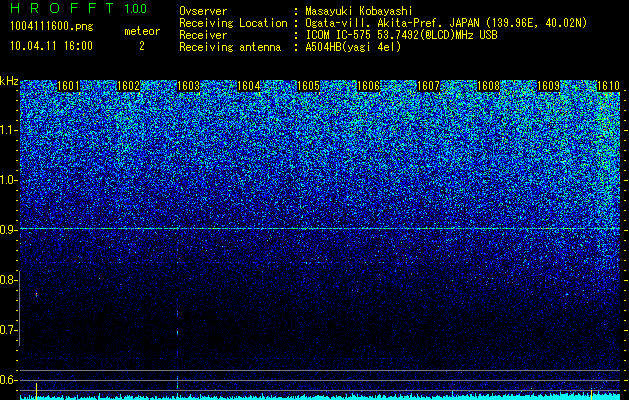Click the 0.9 kHz axis label
The width and height of the screenshot is (629, 400).
coord(7,230)
